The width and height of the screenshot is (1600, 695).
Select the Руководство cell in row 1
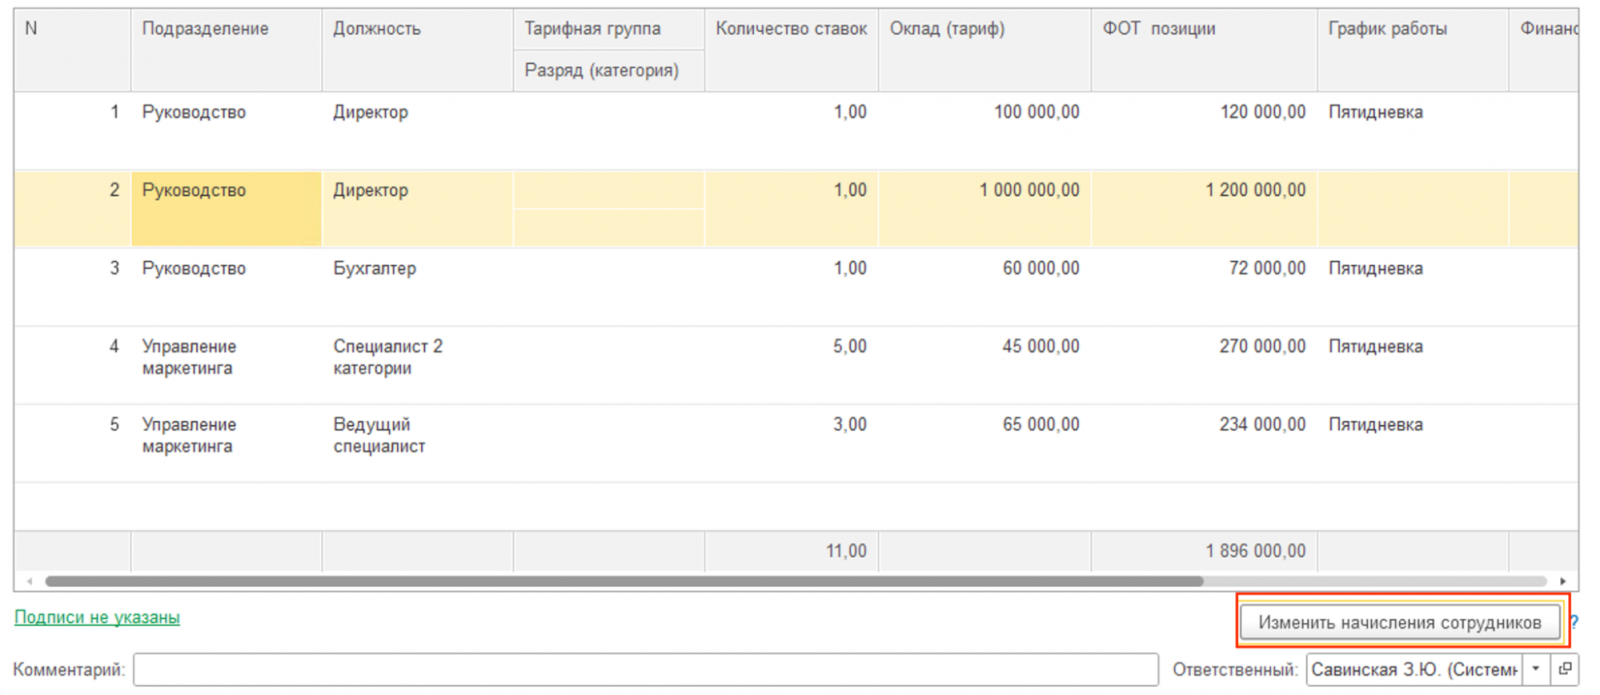coord(226,131)
